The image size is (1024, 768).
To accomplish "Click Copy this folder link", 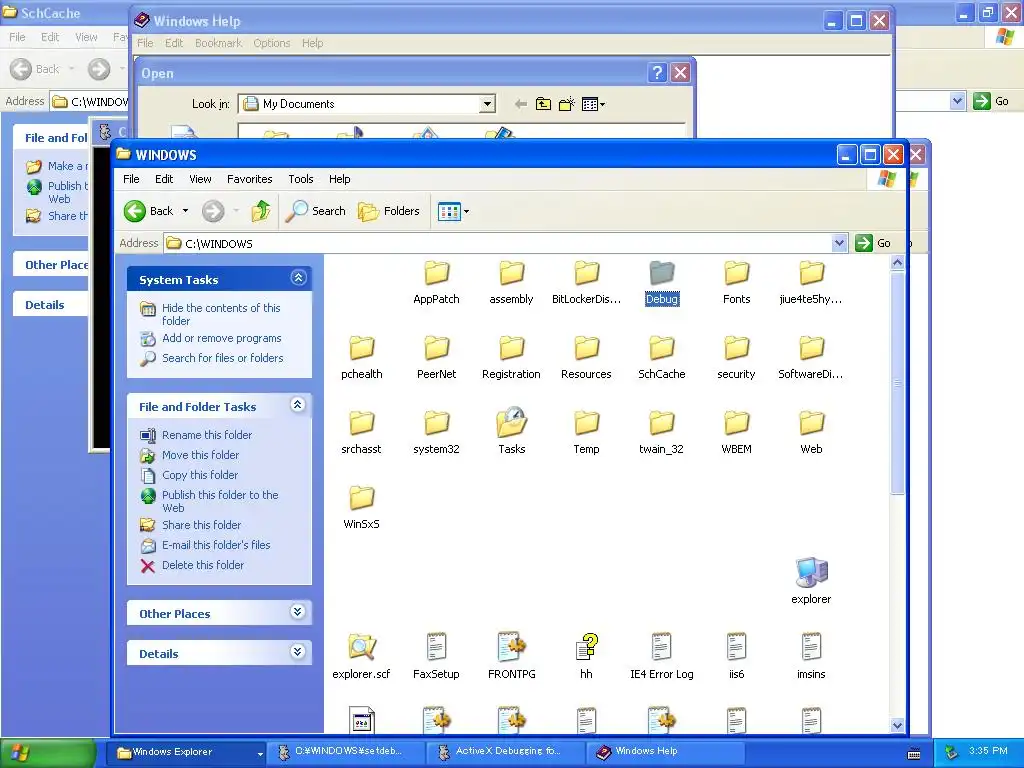I will click(200, 475).
